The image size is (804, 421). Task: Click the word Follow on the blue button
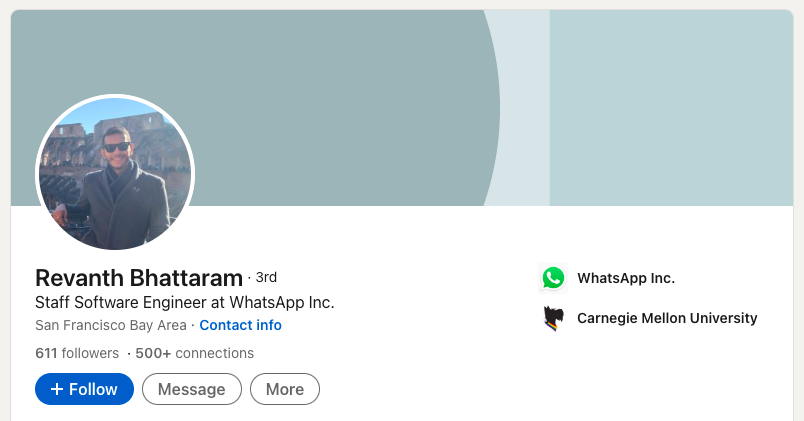coord(93,389)
